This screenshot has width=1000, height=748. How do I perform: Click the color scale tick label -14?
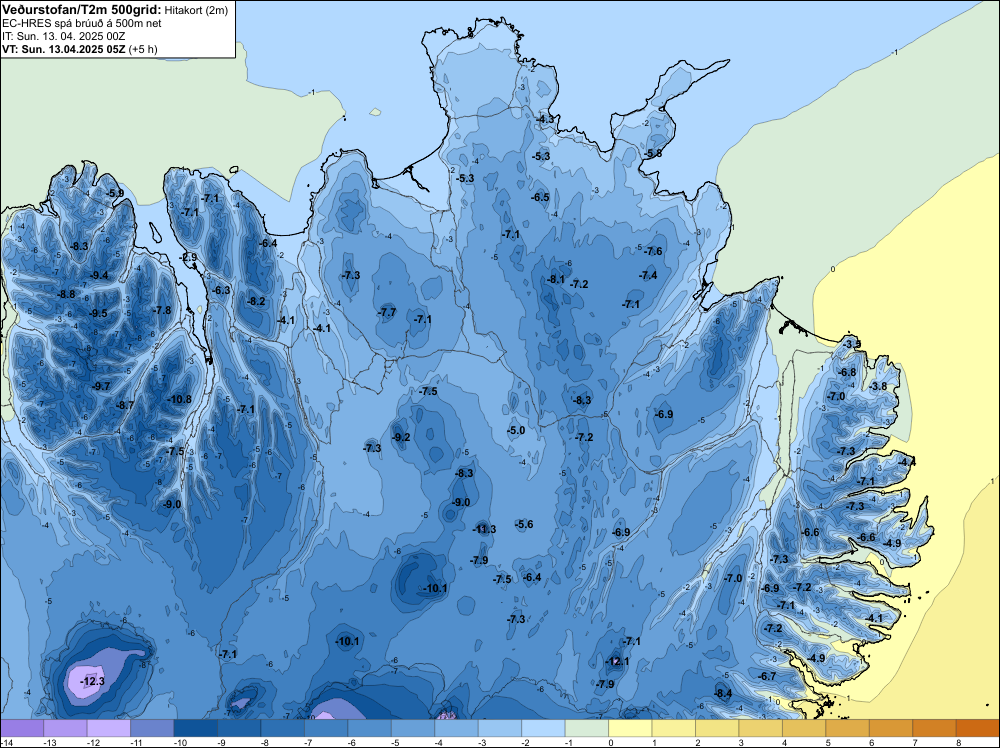point(6,742)
